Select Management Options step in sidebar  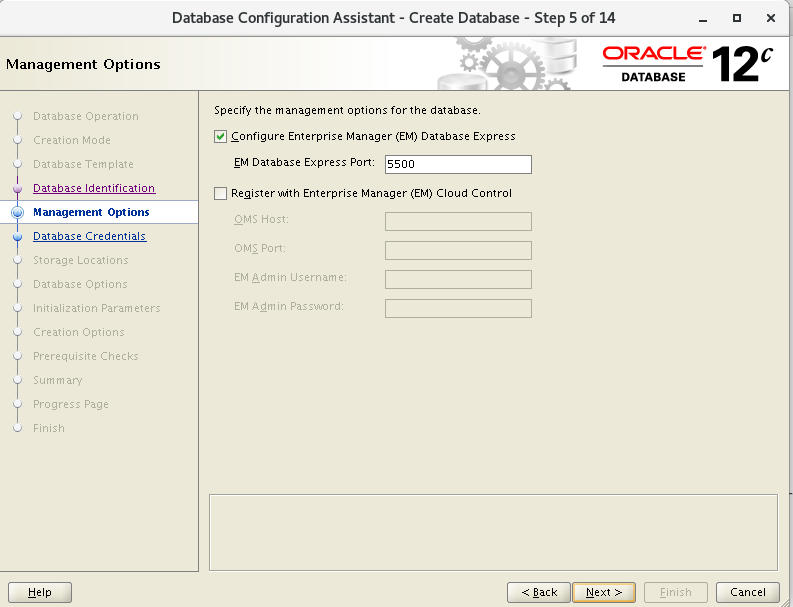(91, 212)
